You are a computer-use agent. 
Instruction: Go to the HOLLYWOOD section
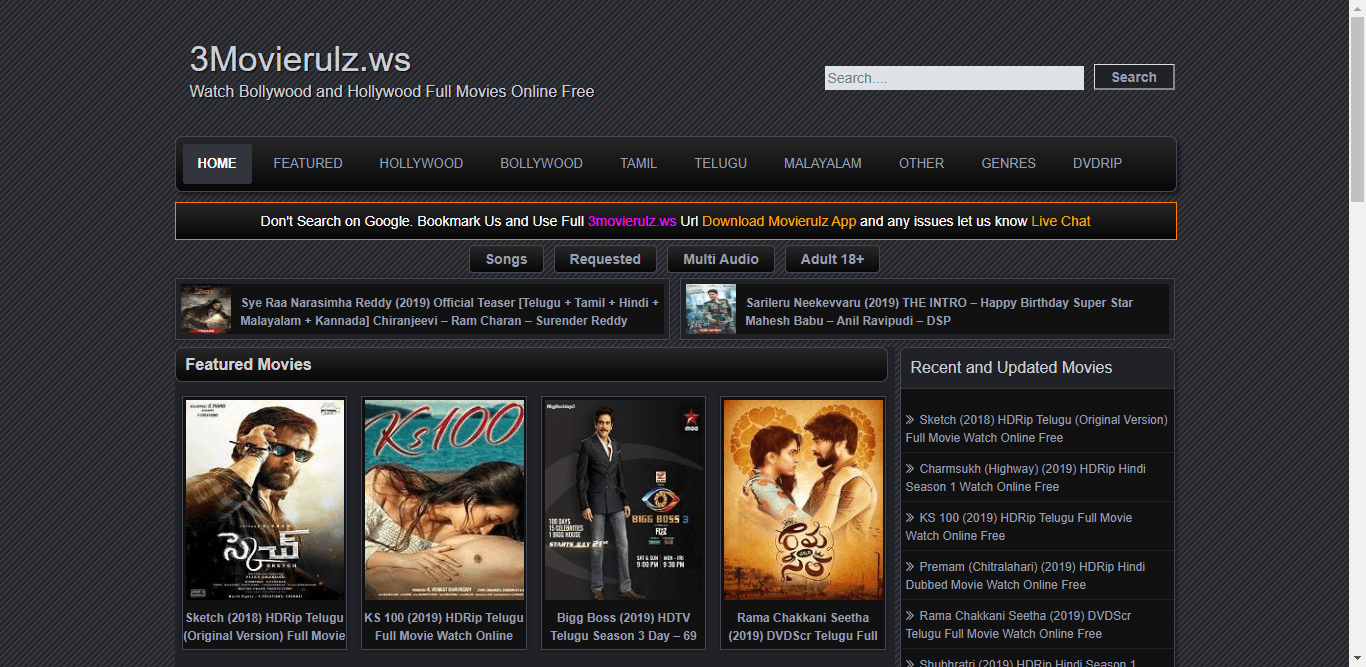tap(421, 163)
